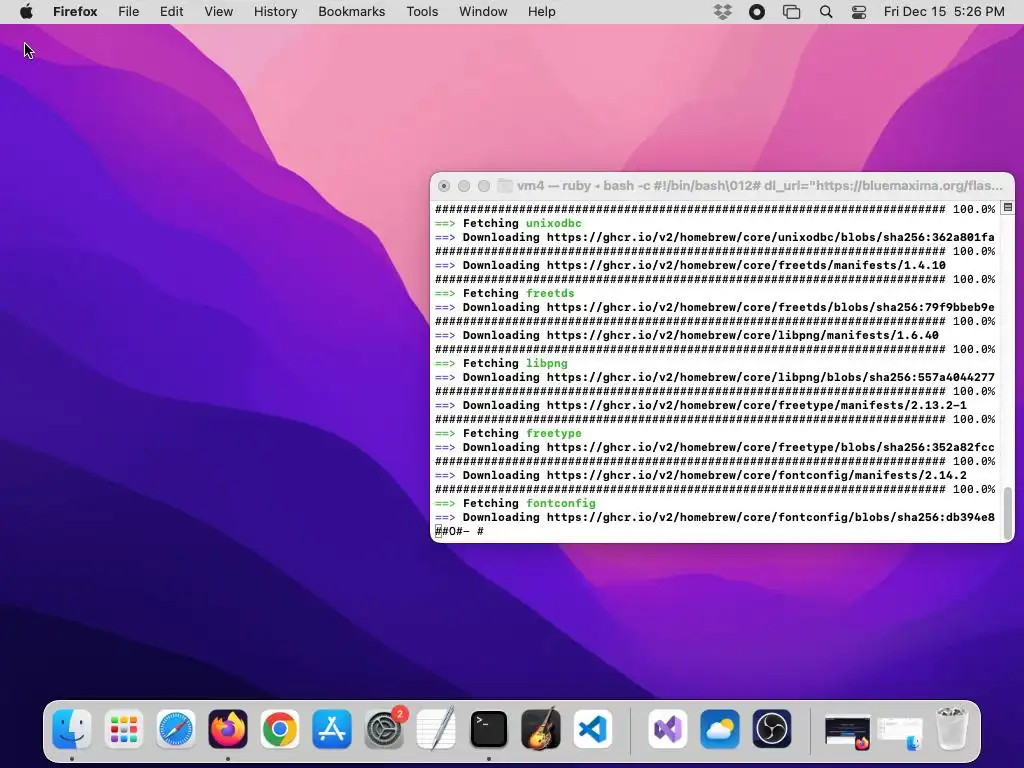Screen dimensions: 1024x768
Task: Click the libpng manifests/1.6.40 URL line
Action: pyautogui.click(x=687, y=335)
